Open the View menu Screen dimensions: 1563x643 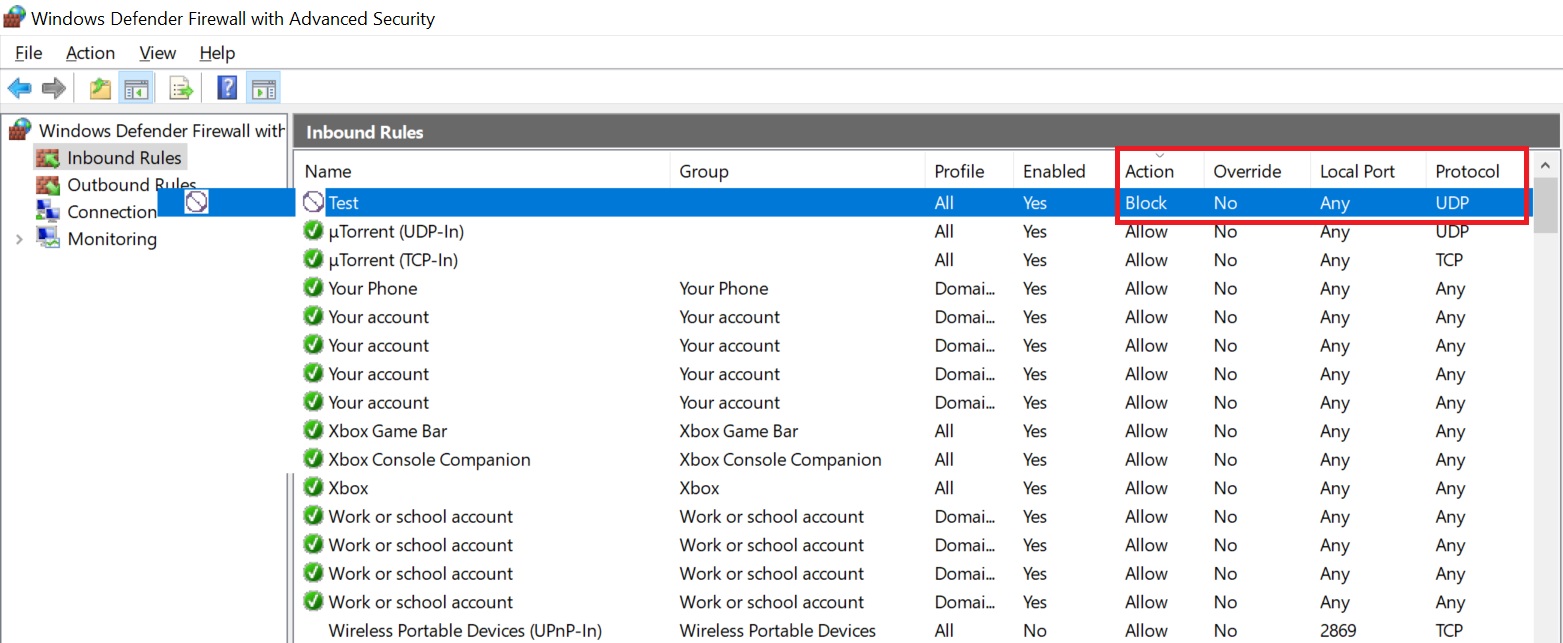[x=157, y=53]
